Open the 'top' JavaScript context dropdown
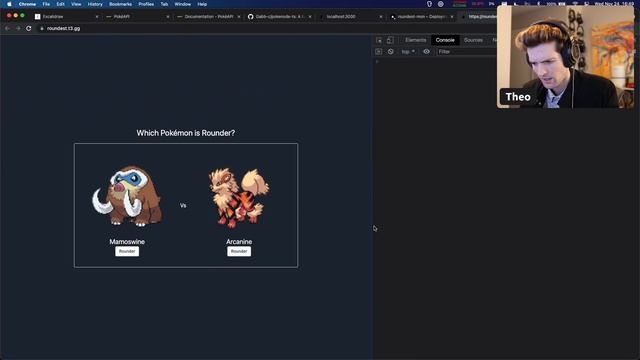This screenshot has width=640, height=360. (408, 52)
